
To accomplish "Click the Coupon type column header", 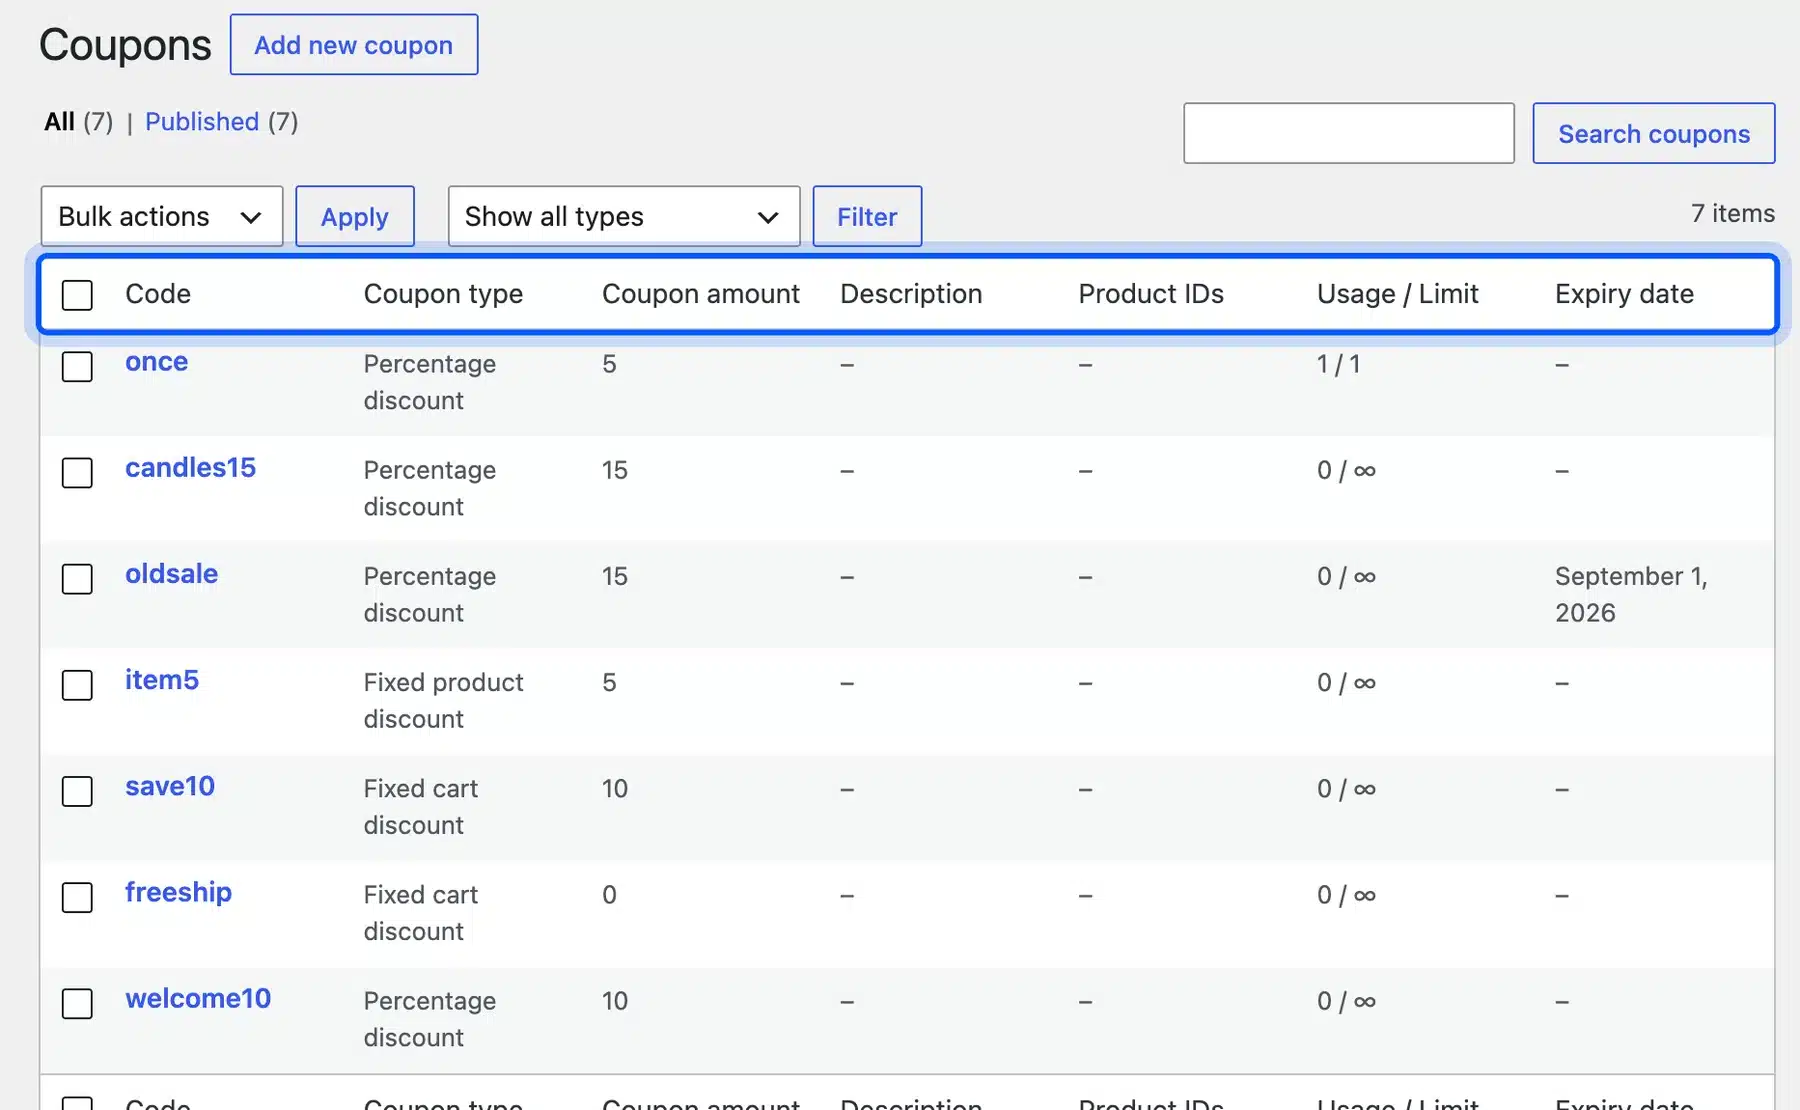I will [443, 294].
